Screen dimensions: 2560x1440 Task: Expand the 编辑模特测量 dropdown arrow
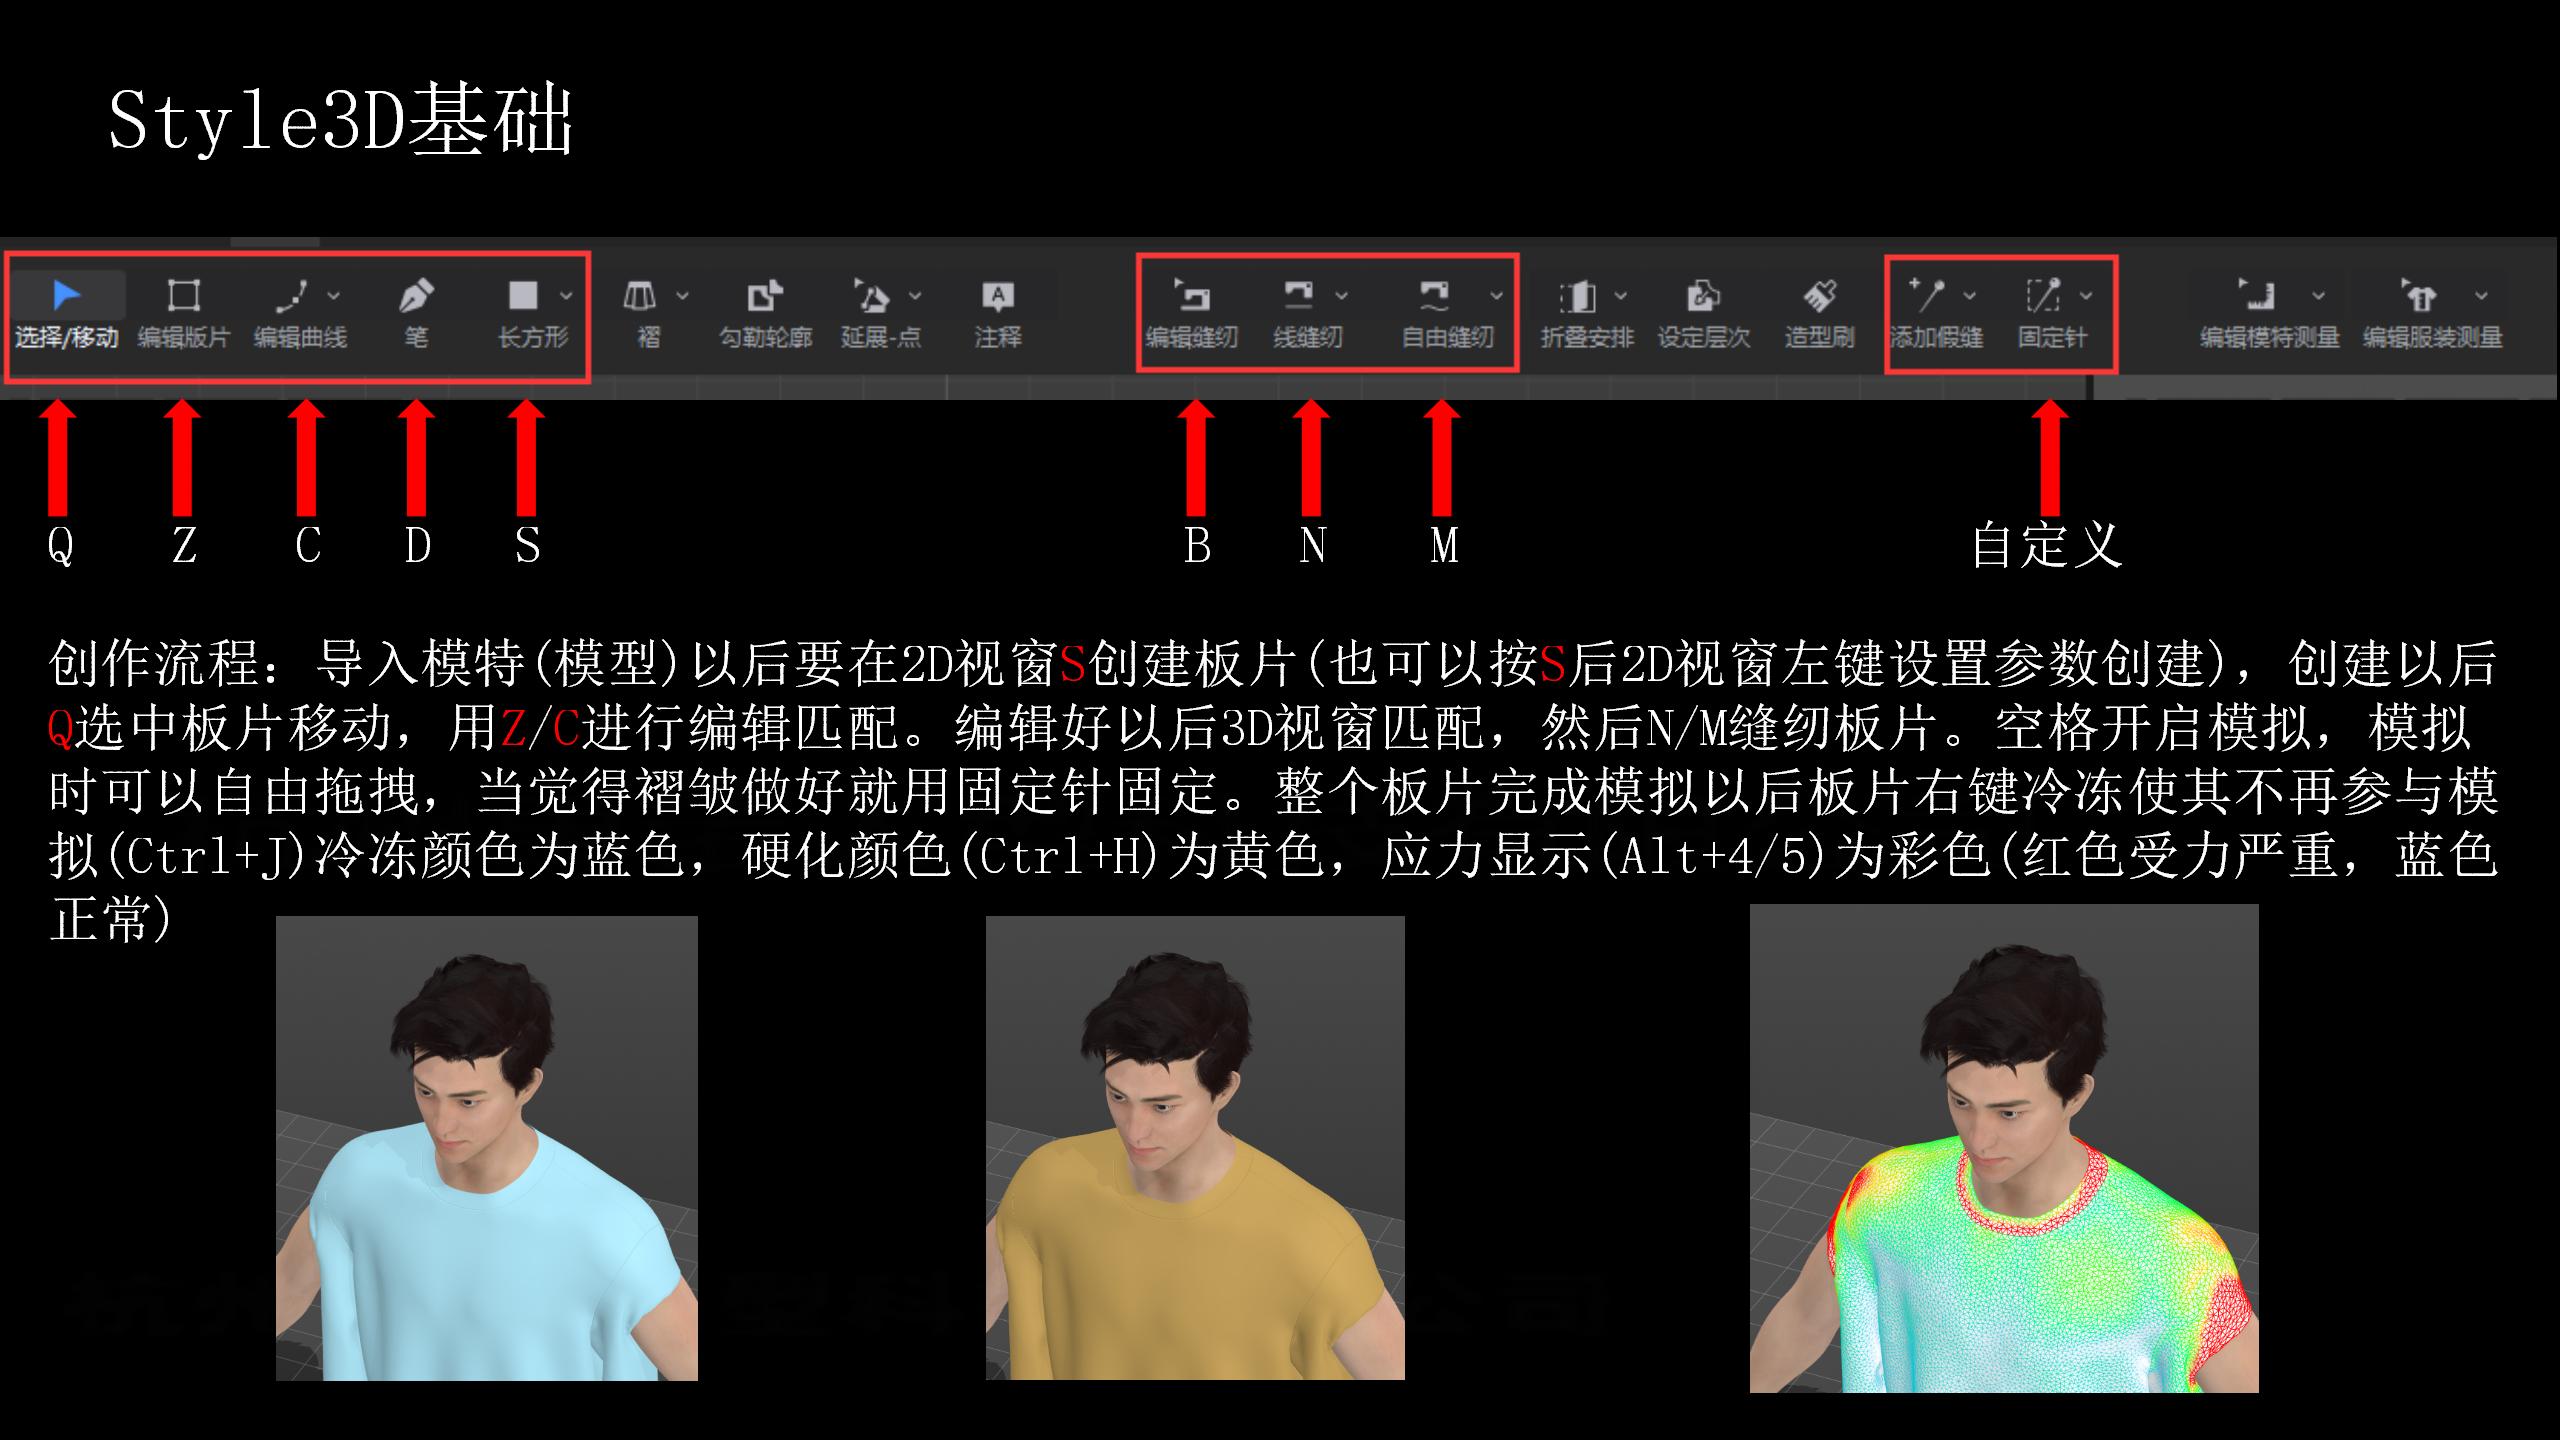point(2318,295)
